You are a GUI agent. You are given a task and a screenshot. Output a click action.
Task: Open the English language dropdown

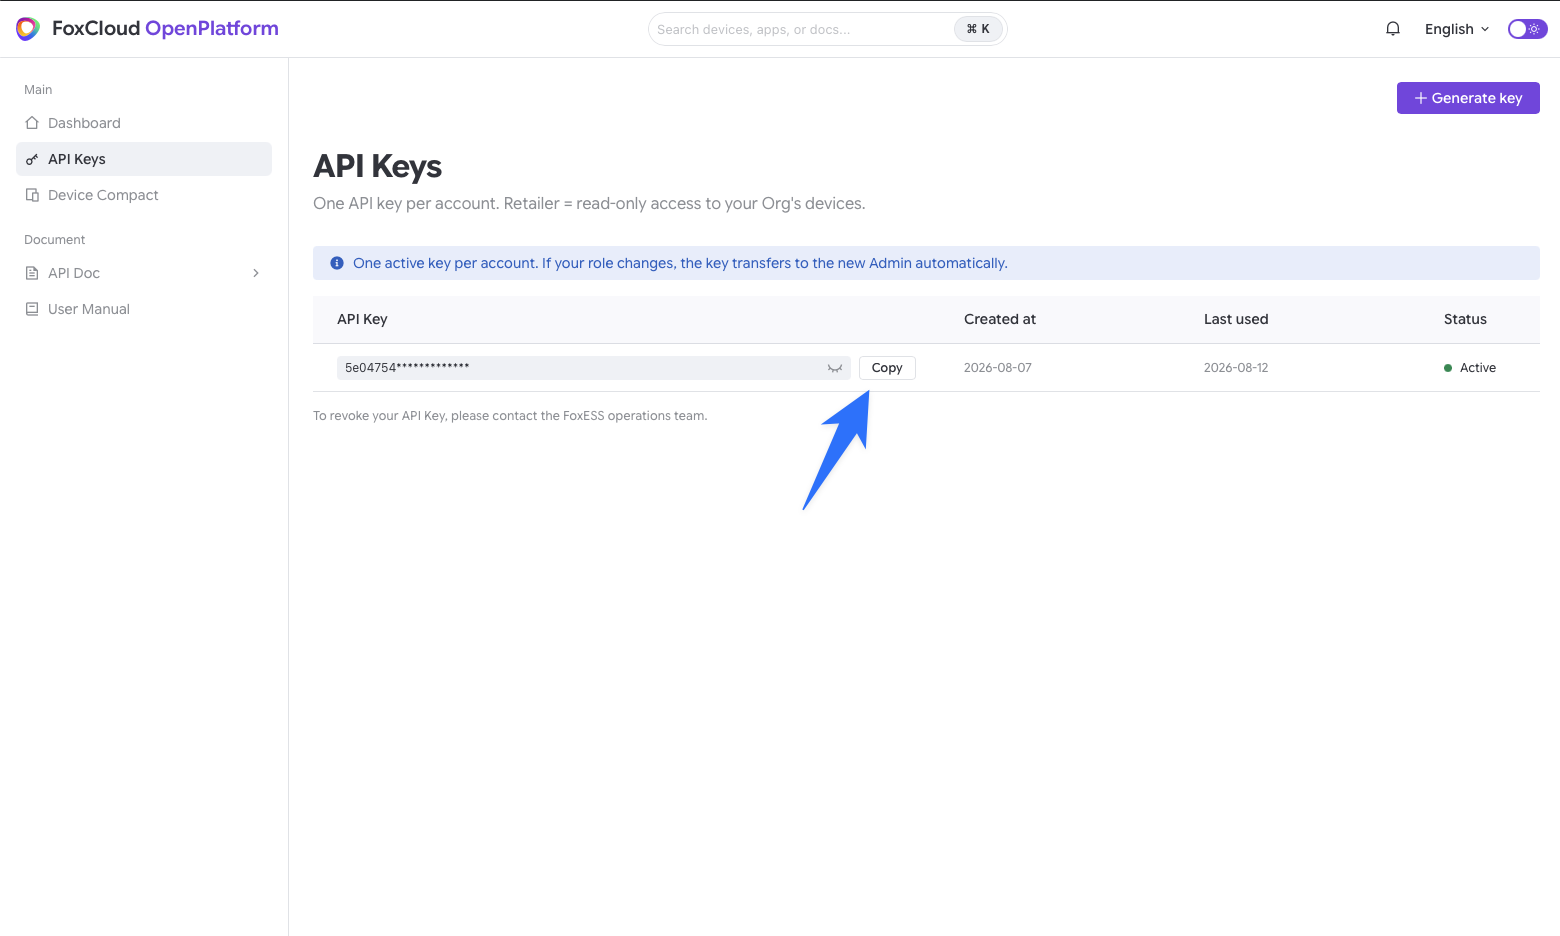(x=1457, y=29)
